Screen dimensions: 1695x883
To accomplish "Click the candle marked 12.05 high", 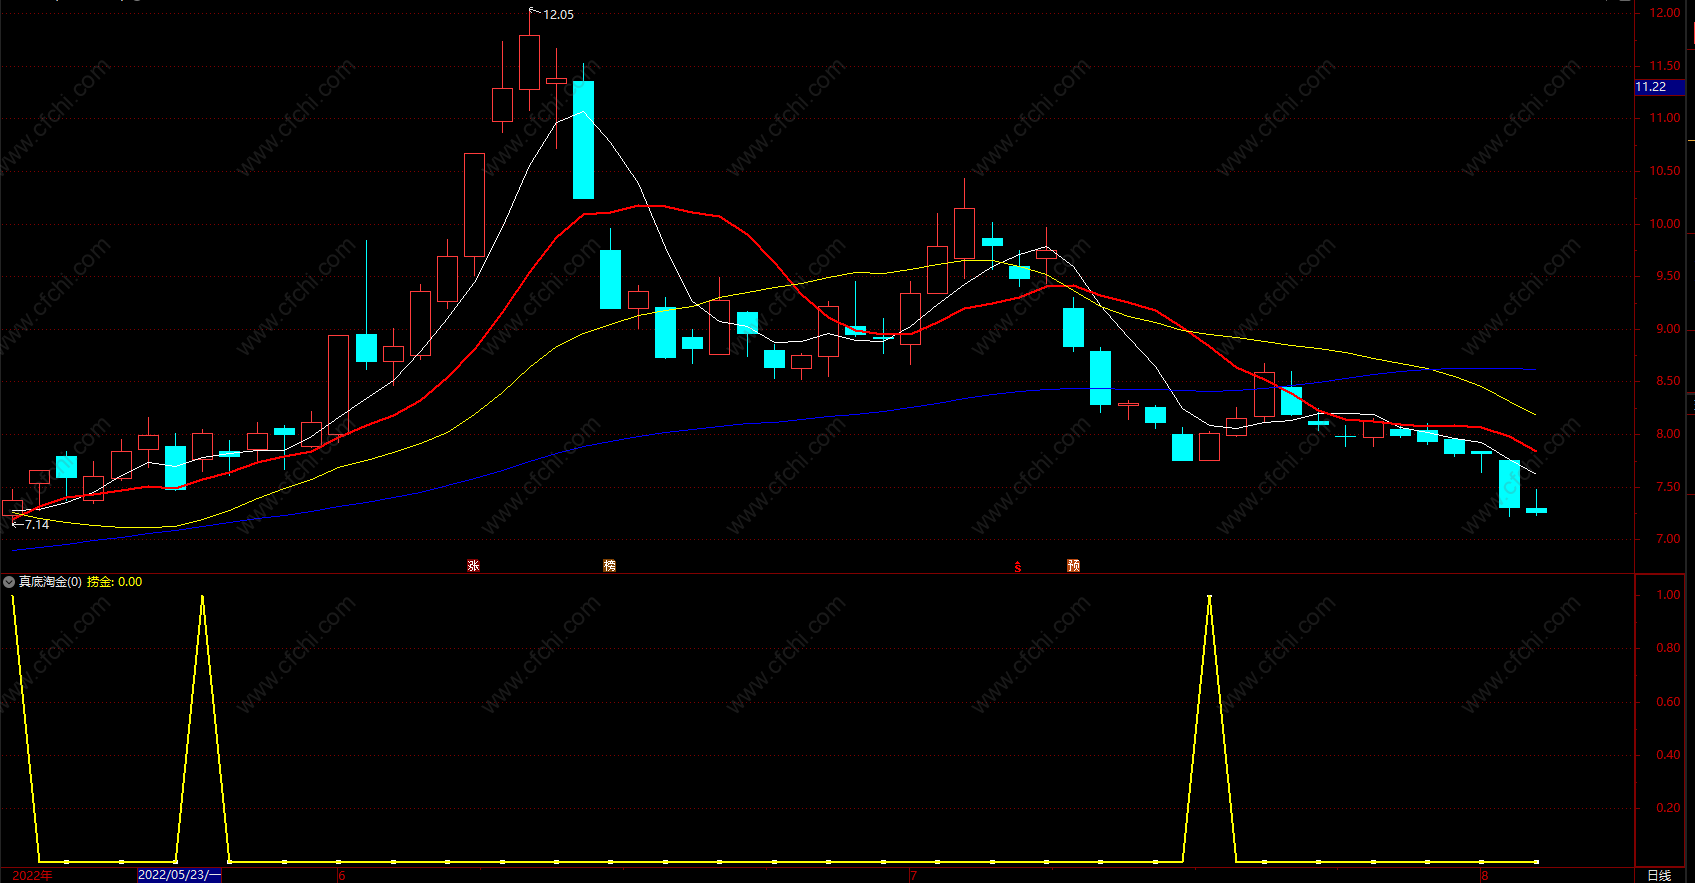I will 529,62.
